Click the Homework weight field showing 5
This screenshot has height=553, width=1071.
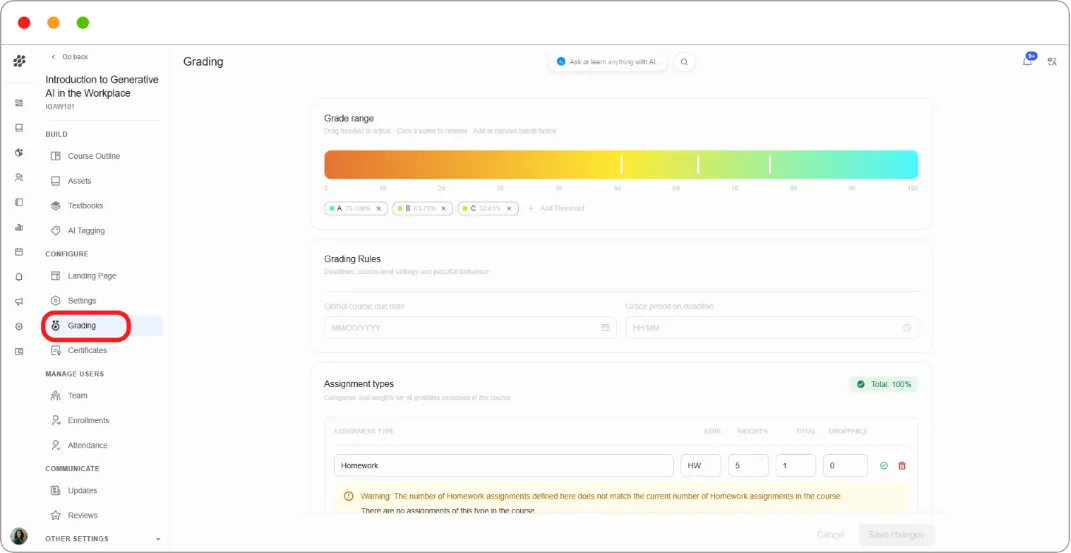pyautogui.click(x=749, y=466)
